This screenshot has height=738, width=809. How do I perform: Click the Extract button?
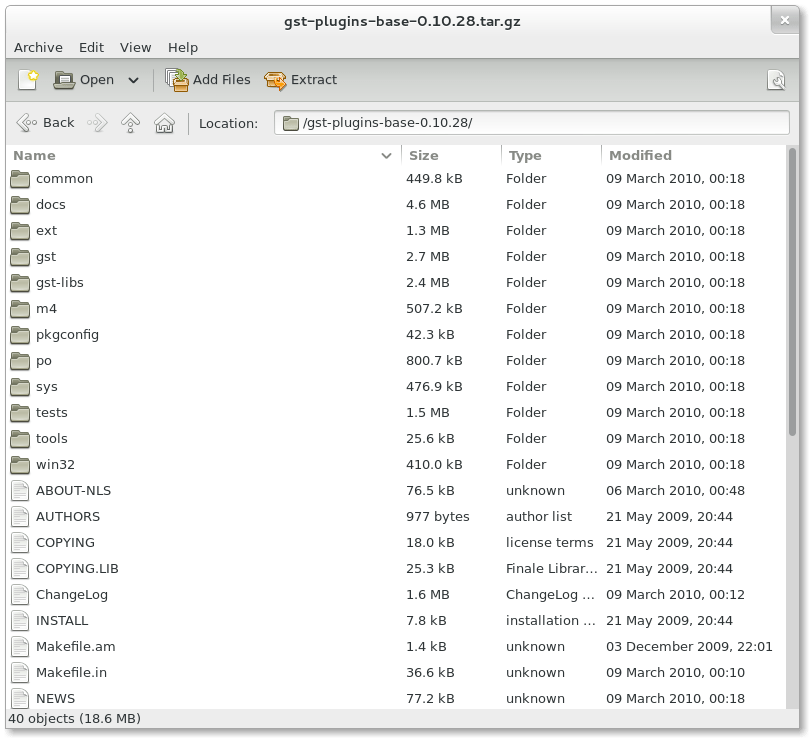coord(300,80)
